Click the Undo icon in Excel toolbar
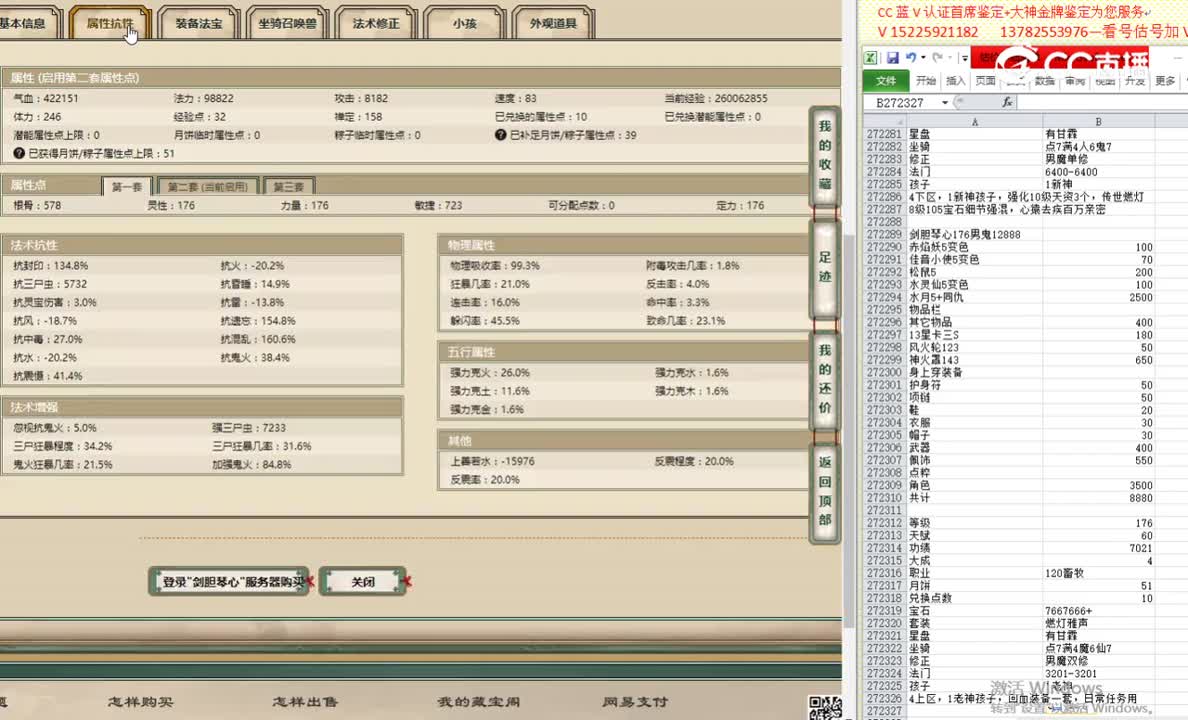Image resolution: width=1188 pixels, height=720 pixels. pos(911,58)
